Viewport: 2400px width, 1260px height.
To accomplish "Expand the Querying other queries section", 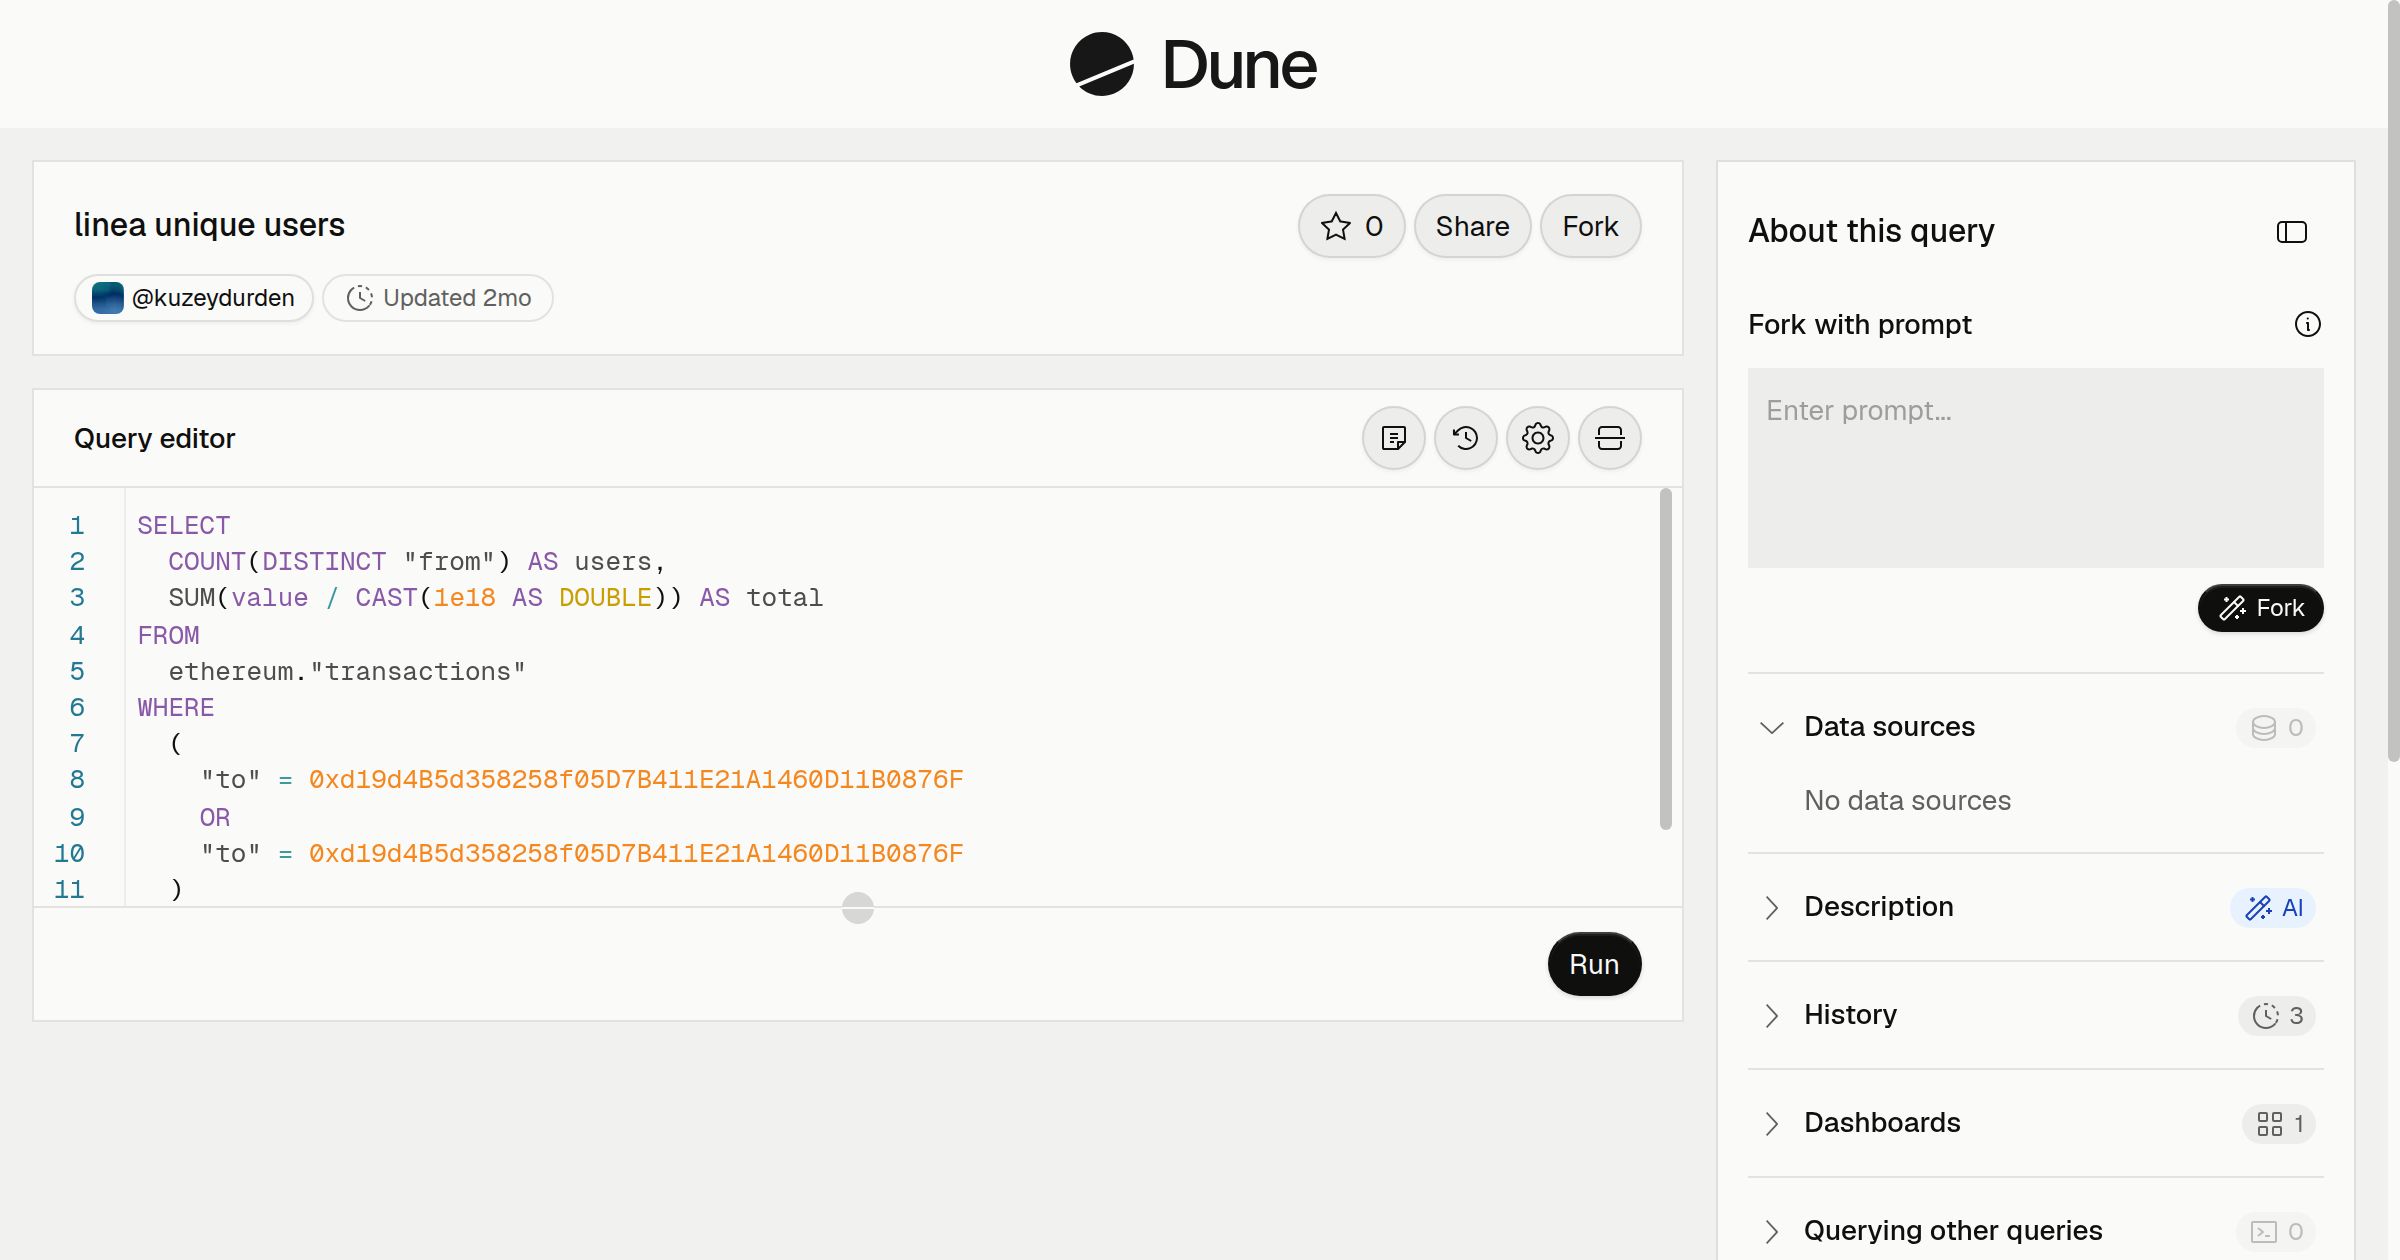I will [1771, 1231].
